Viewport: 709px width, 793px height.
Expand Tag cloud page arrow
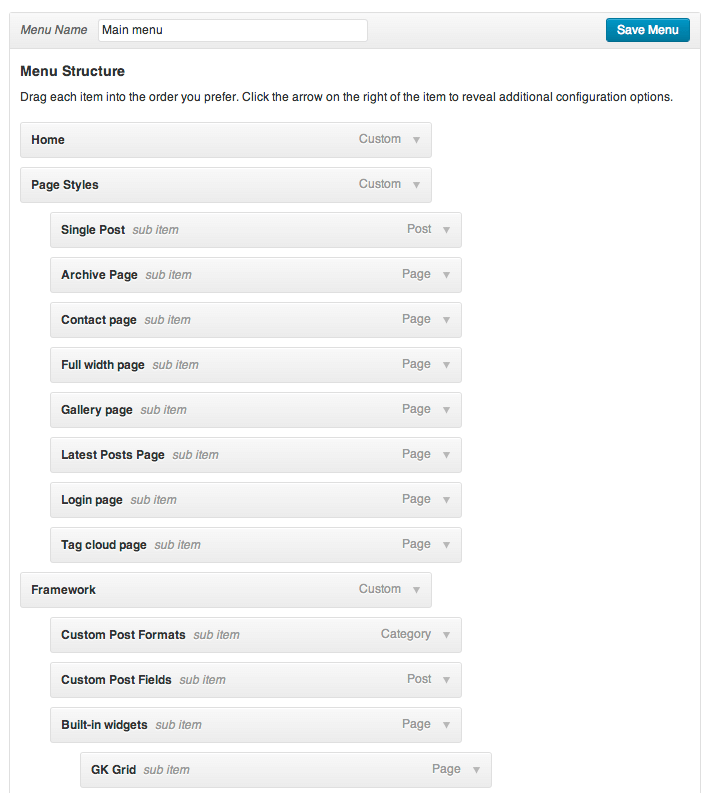point(447,545)
